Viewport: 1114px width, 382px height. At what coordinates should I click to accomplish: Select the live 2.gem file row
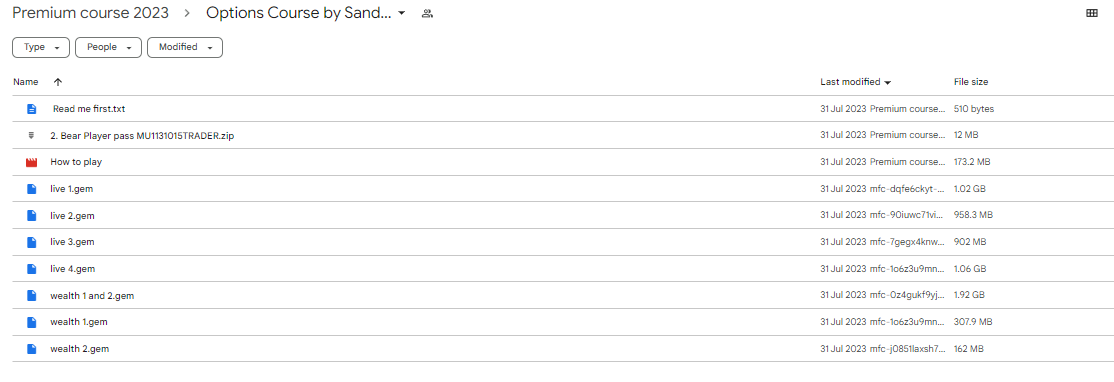557,215
